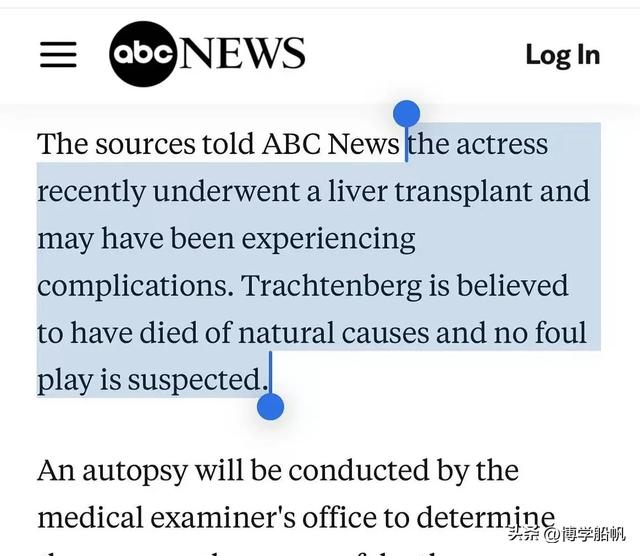This screenshot has height=556, width=640.
Task: Tap the word 'sources' at paragraph start
Action: tap(146, 145)
